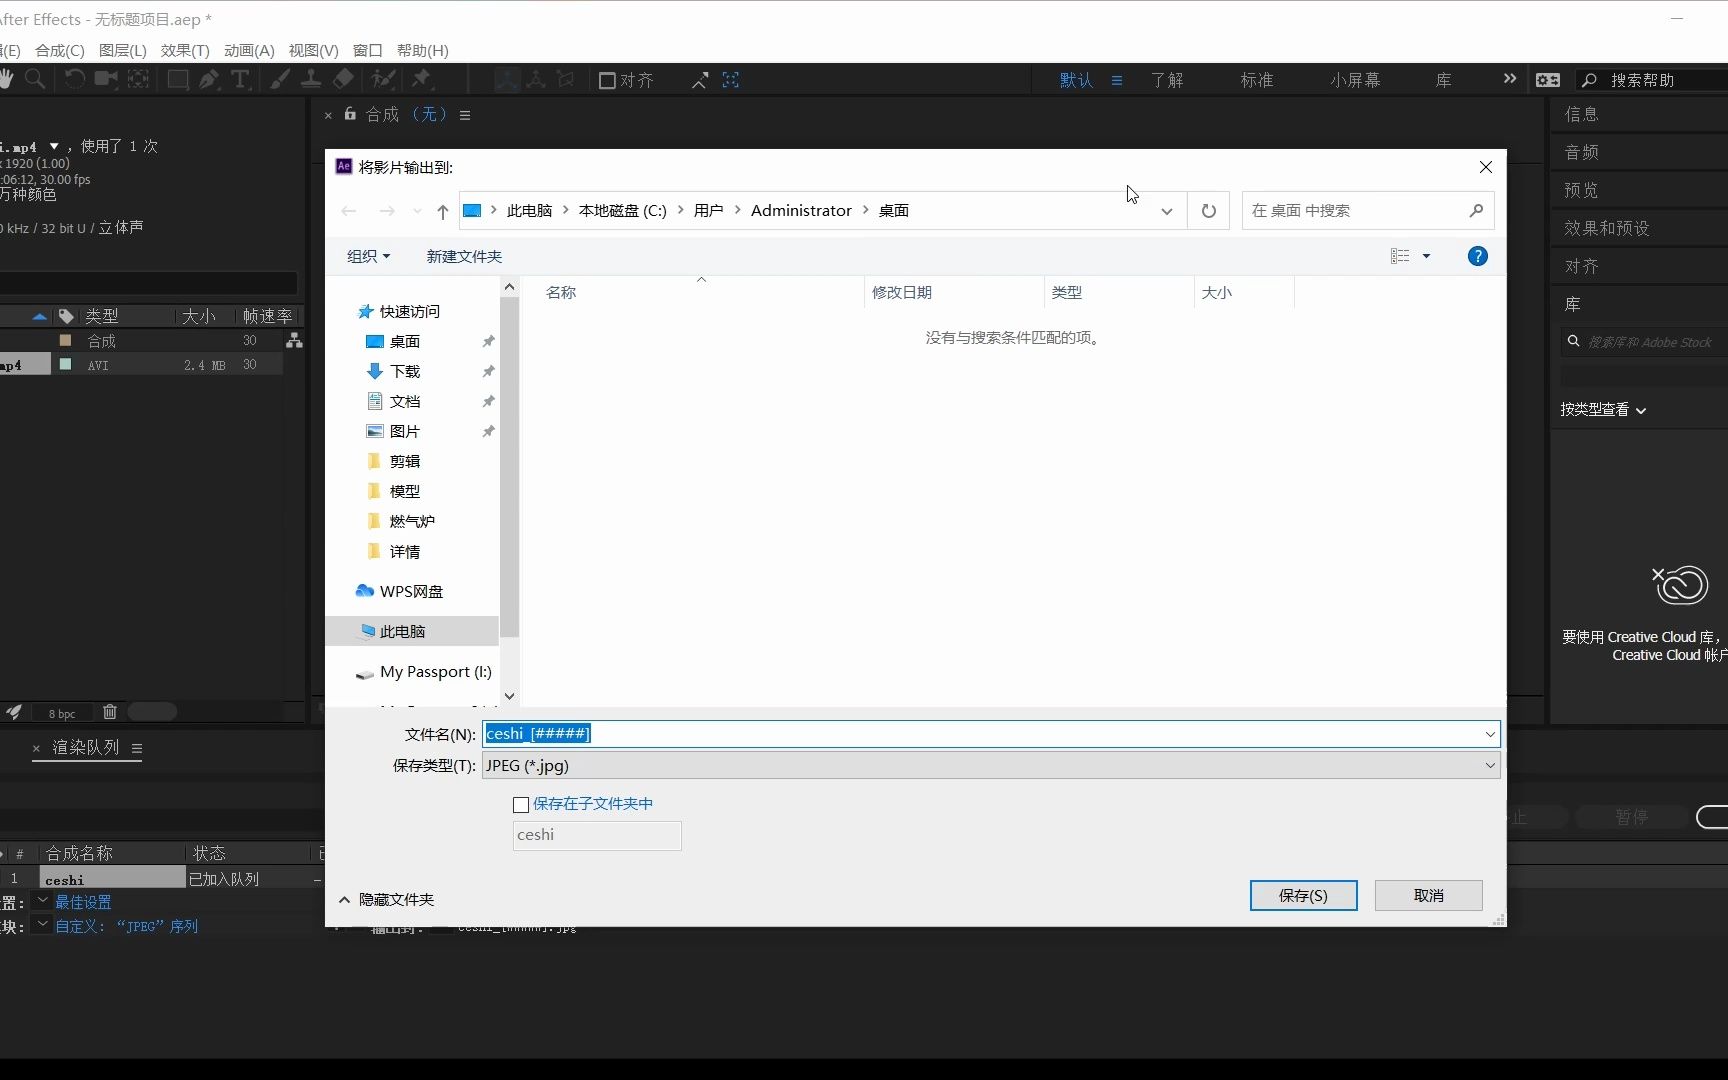Click the refresh icon in the address bar
The width and height of the screenshot is (1728, 1080).
pyautogui.click(x=1209, y=210)
